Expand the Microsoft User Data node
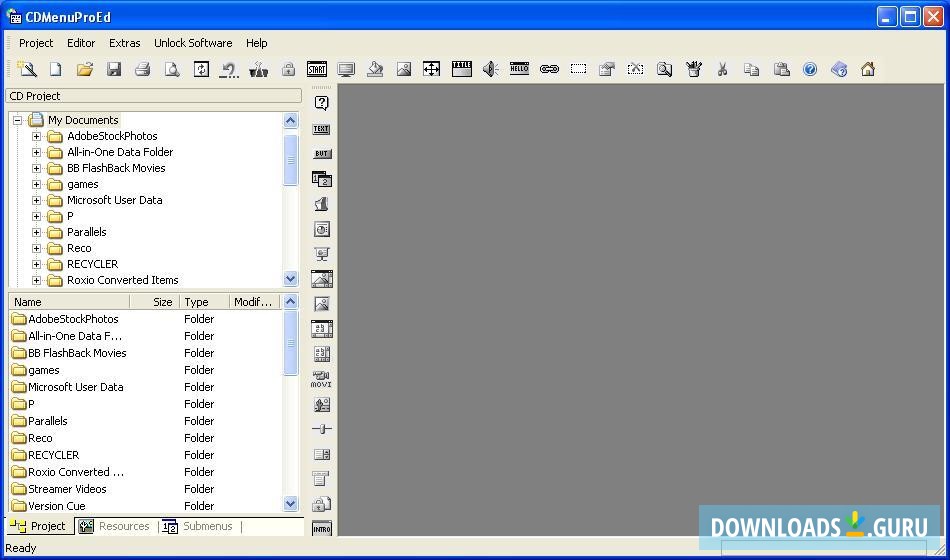This screenshot has height=560, width=950. coord(36,200)
